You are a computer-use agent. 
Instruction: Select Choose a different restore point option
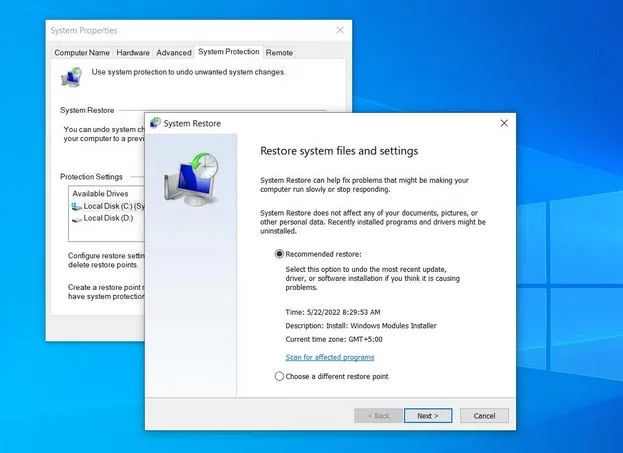279,376
